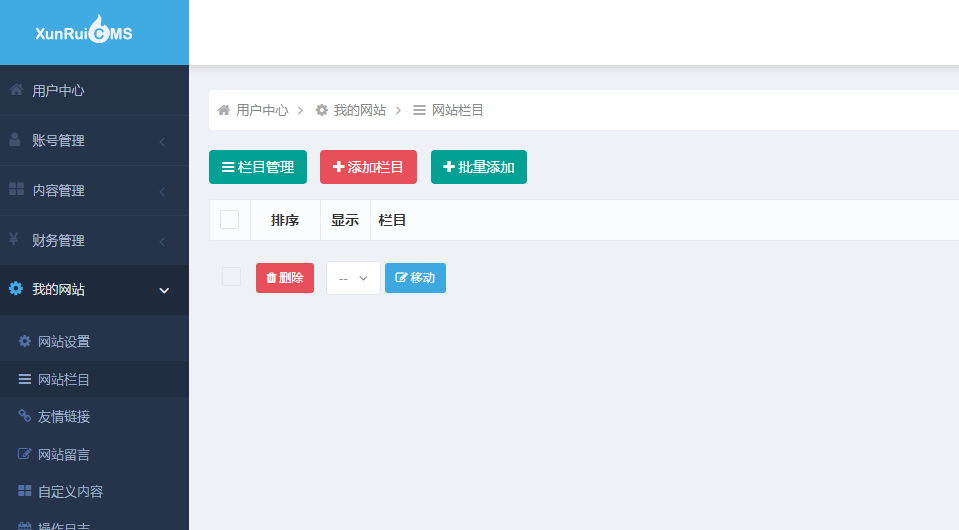
Task: Open 友情链接 submenu item
Action: [94, 417]
